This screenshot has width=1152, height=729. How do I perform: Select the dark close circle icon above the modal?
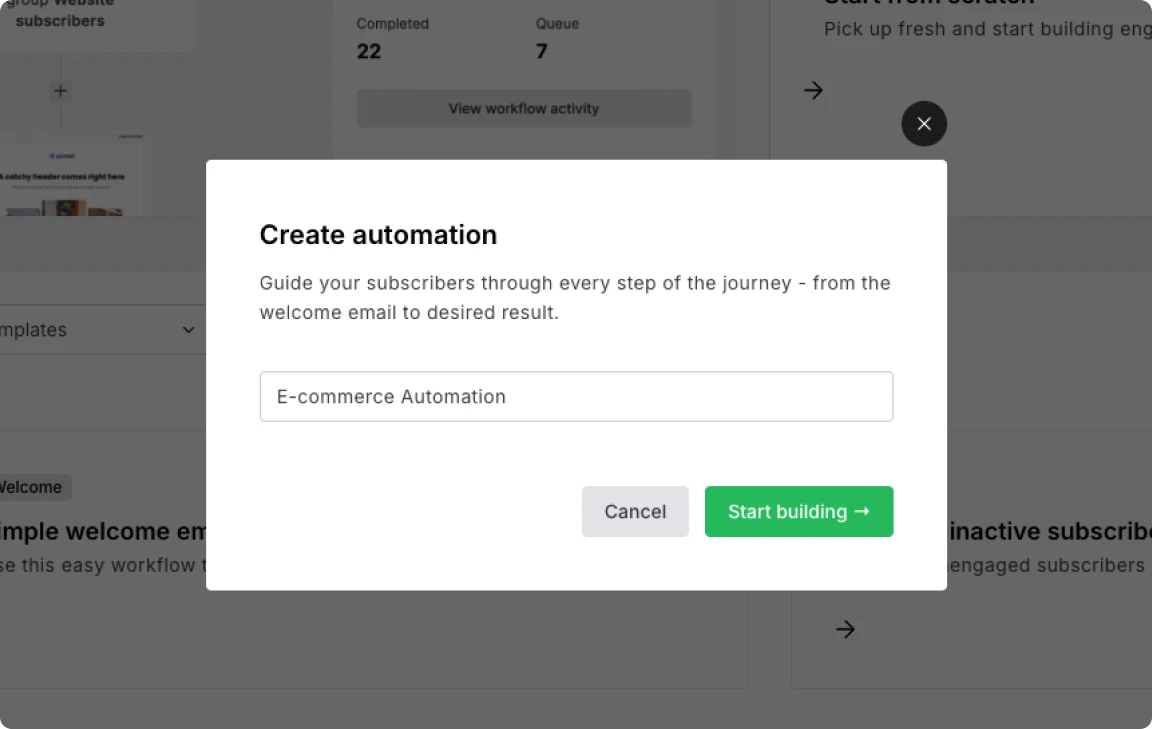(x=924, y=123)
